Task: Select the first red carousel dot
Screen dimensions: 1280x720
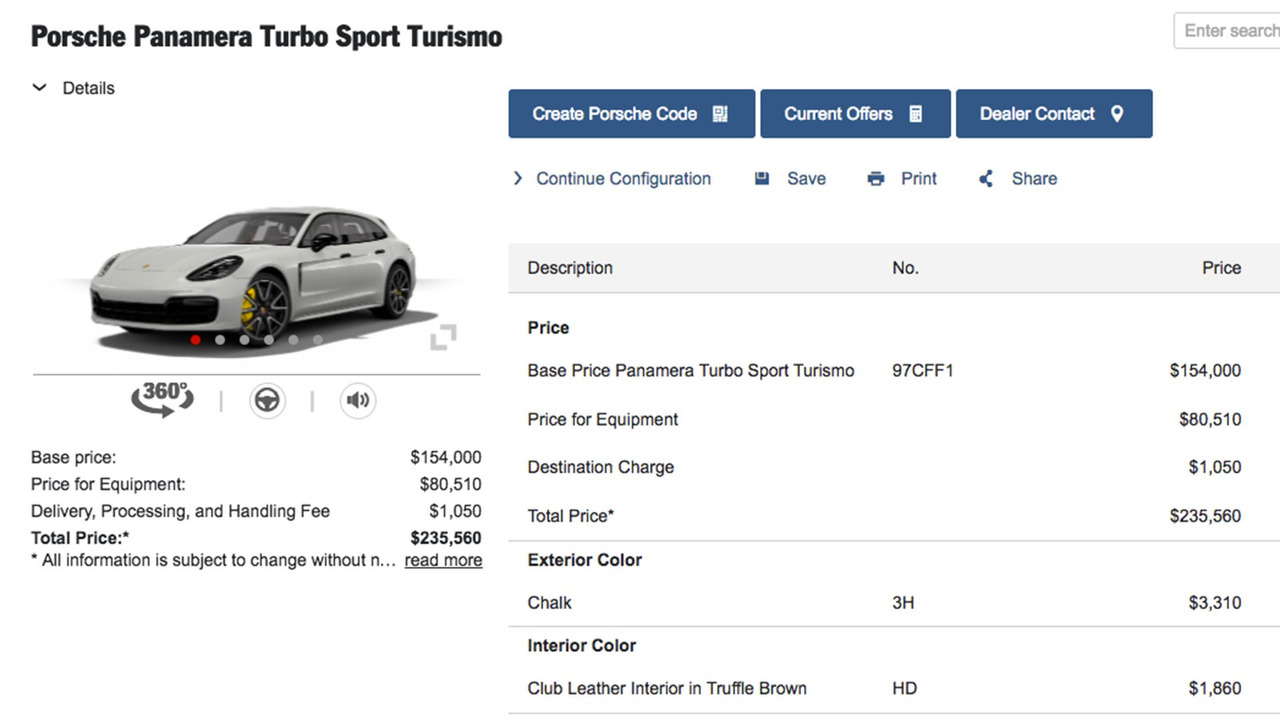Action: (x=196, y=340)
